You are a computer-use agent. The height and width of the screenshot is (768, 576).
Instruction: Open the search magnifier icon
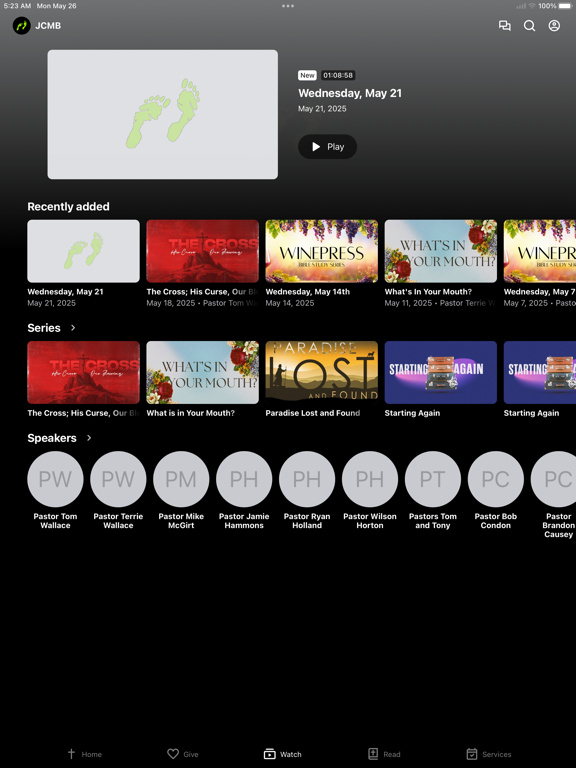[x=529, y=25]
